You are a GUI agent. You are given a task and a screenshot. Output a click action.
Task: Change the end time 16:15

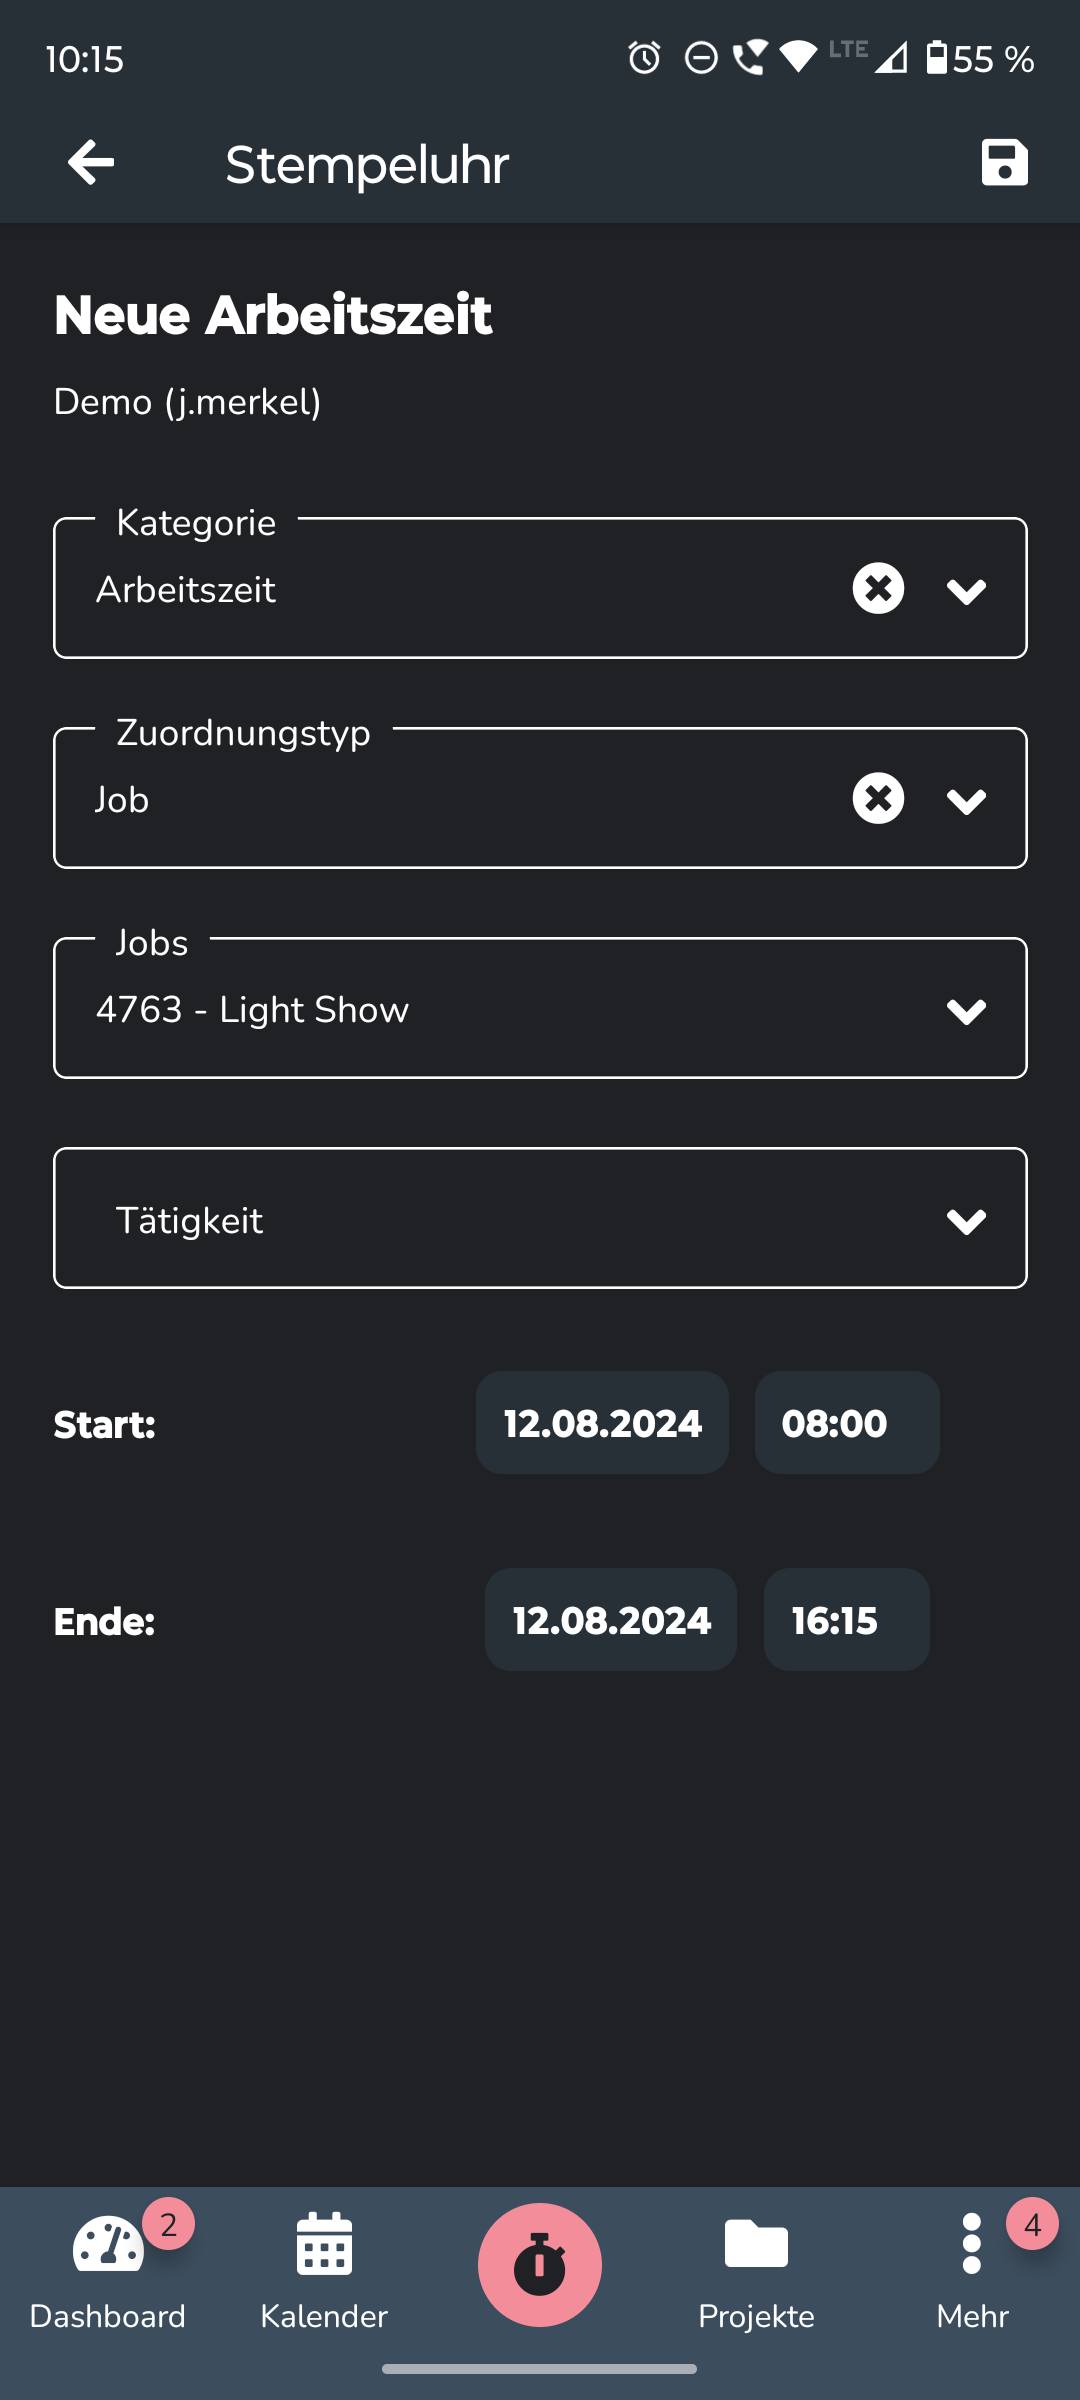(846, 1620)
